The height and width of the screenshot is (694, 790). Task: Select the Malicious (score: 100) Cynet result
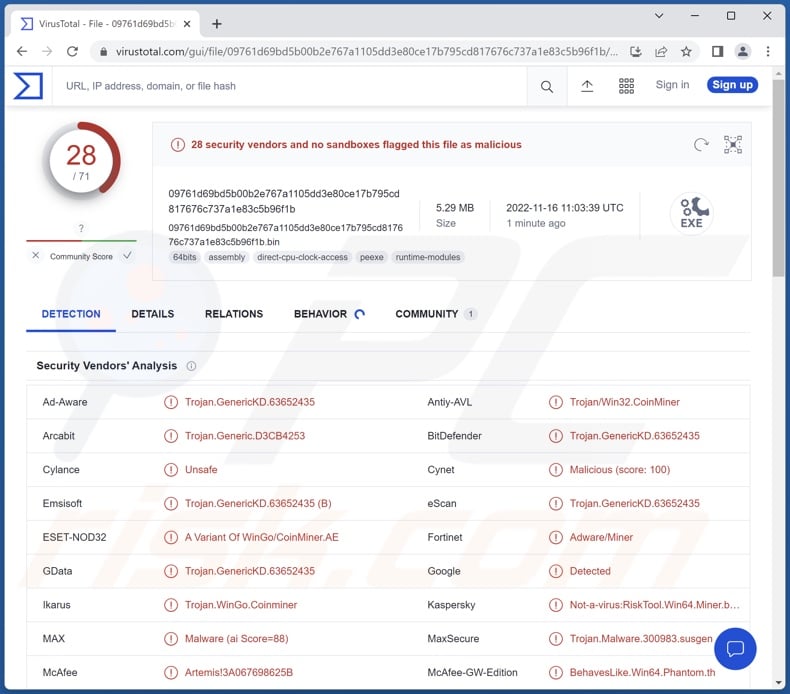(620, 470)
